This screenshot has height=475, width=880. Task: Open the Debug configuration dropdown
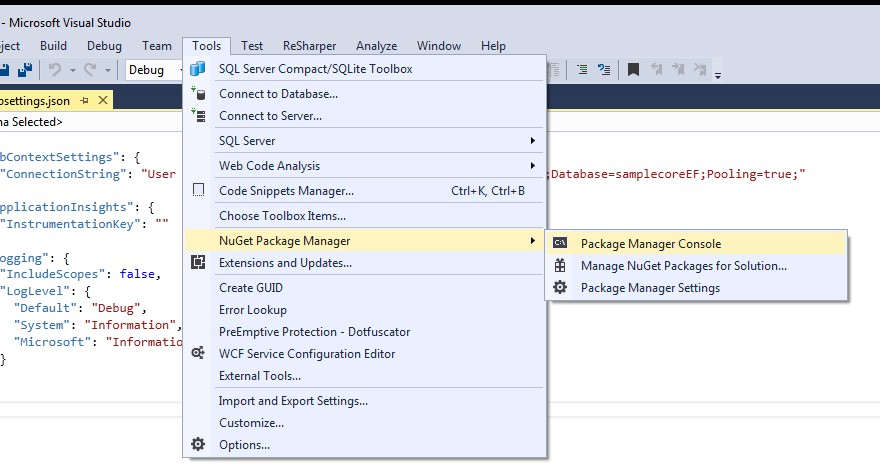pos(154,70)
